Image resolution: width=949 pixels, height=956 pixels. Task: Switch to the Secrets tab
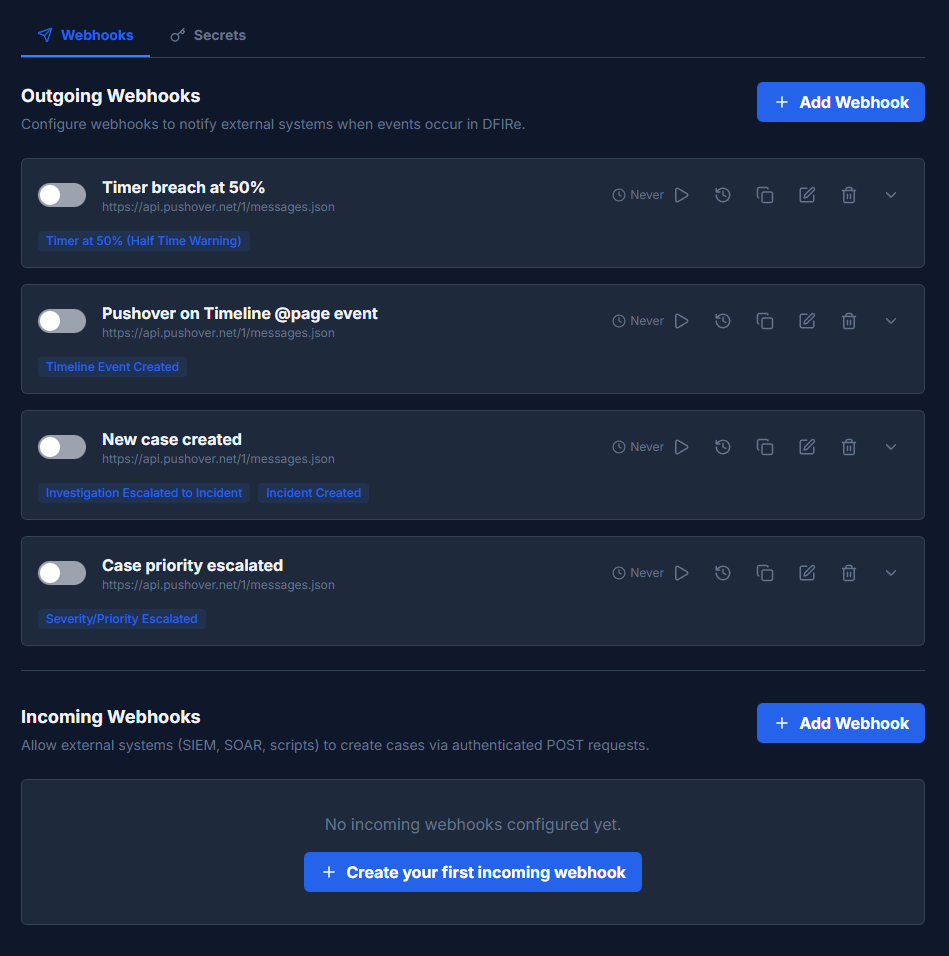coord(208,34)
